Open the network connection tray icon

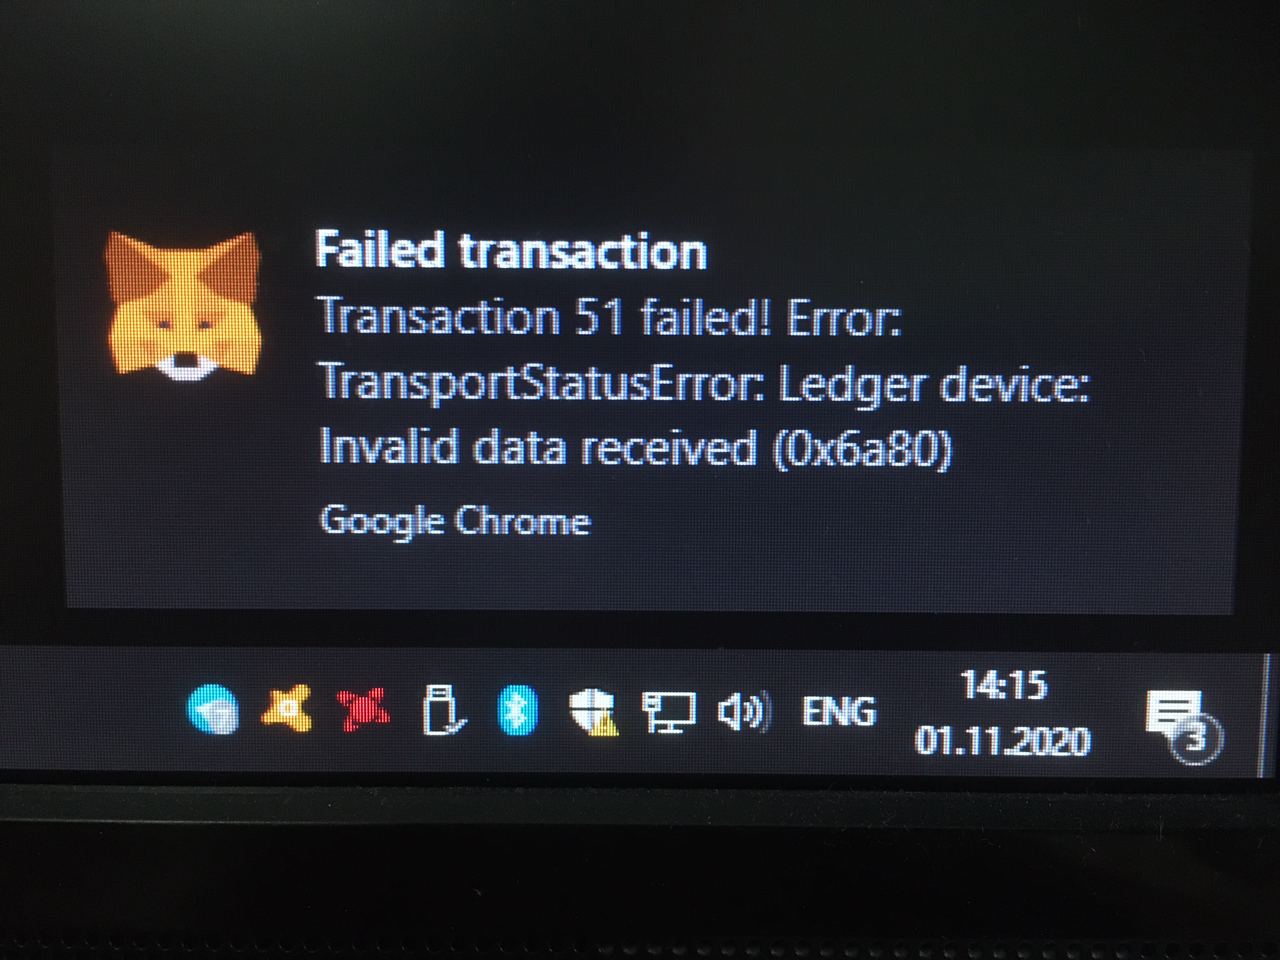pos(668,712)
